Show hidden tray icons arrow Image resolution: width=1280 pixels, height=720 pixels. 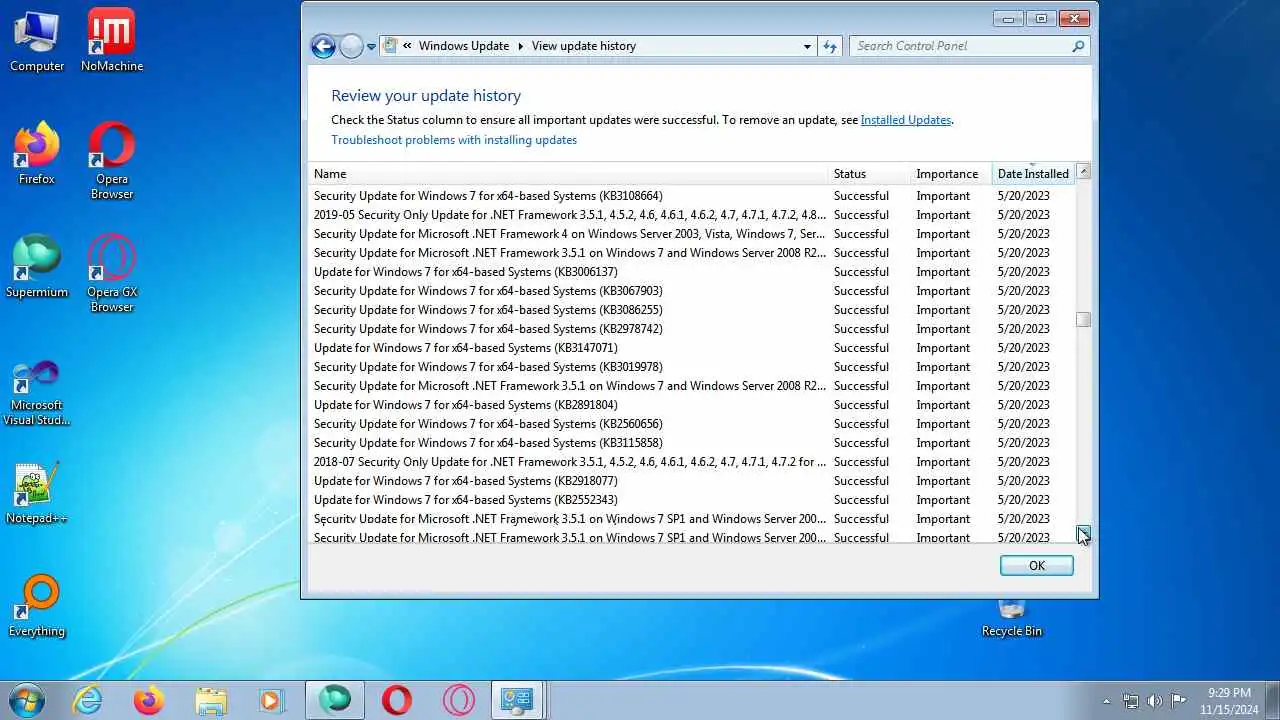(x=1106, y=701)
